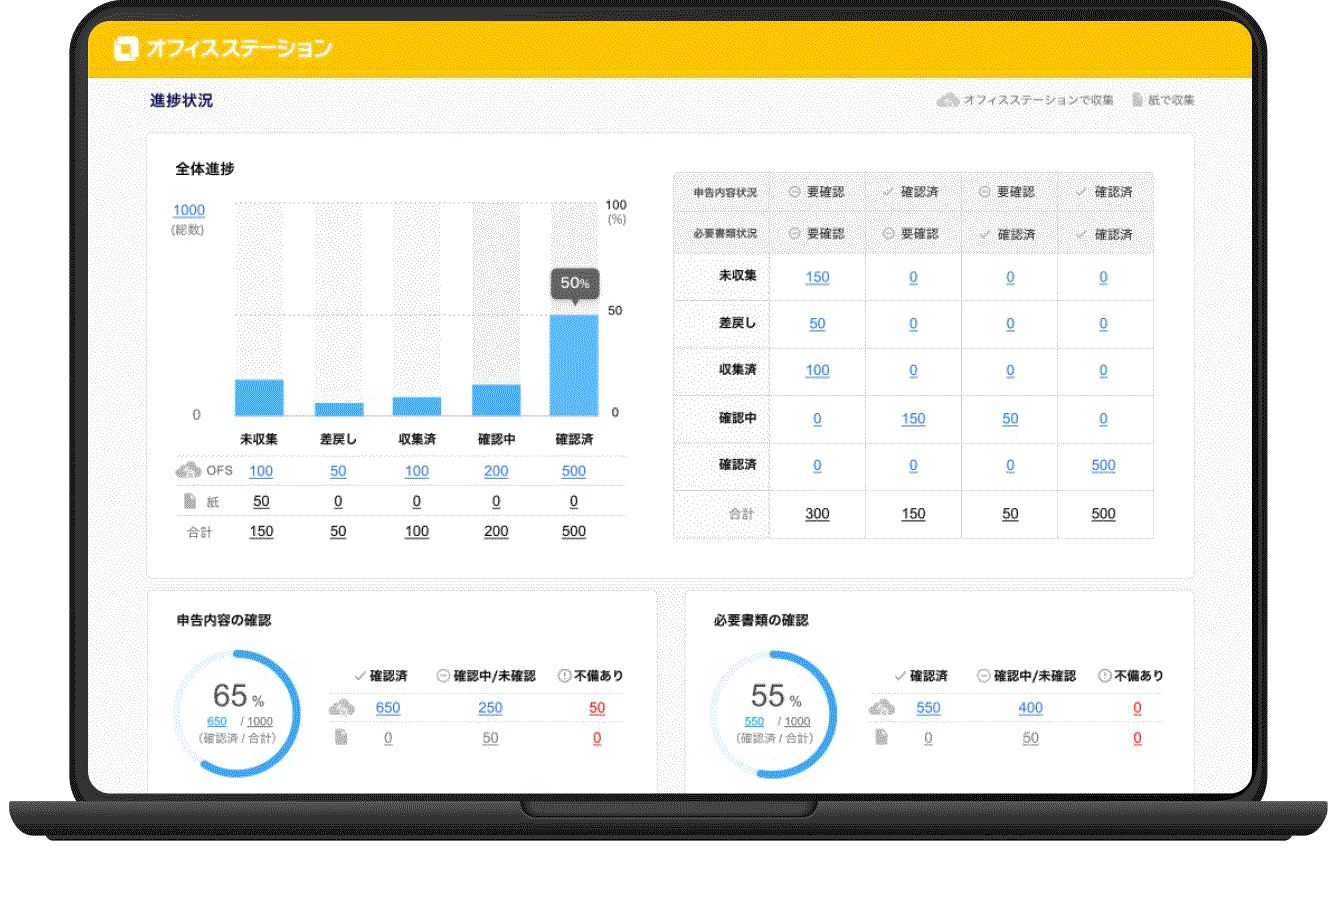This screenshot has height=902, width=1332.
Task: Click the paper icon beside 紙で収集 legend
Action: 1137,100
